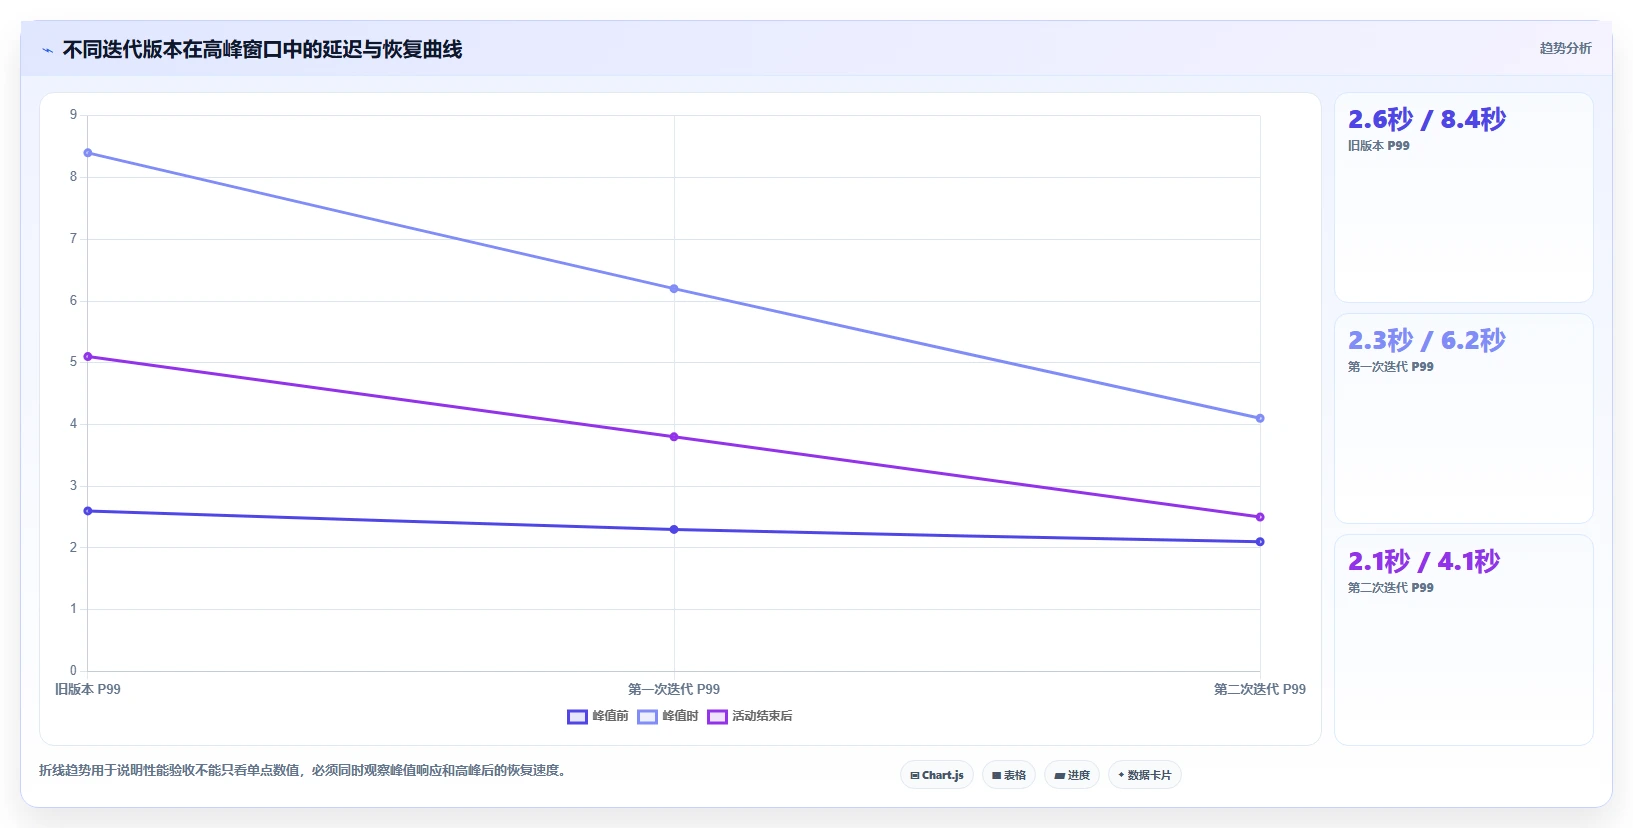Click the y-axis label 0
Screen dimensions: 1633x828
73,671
